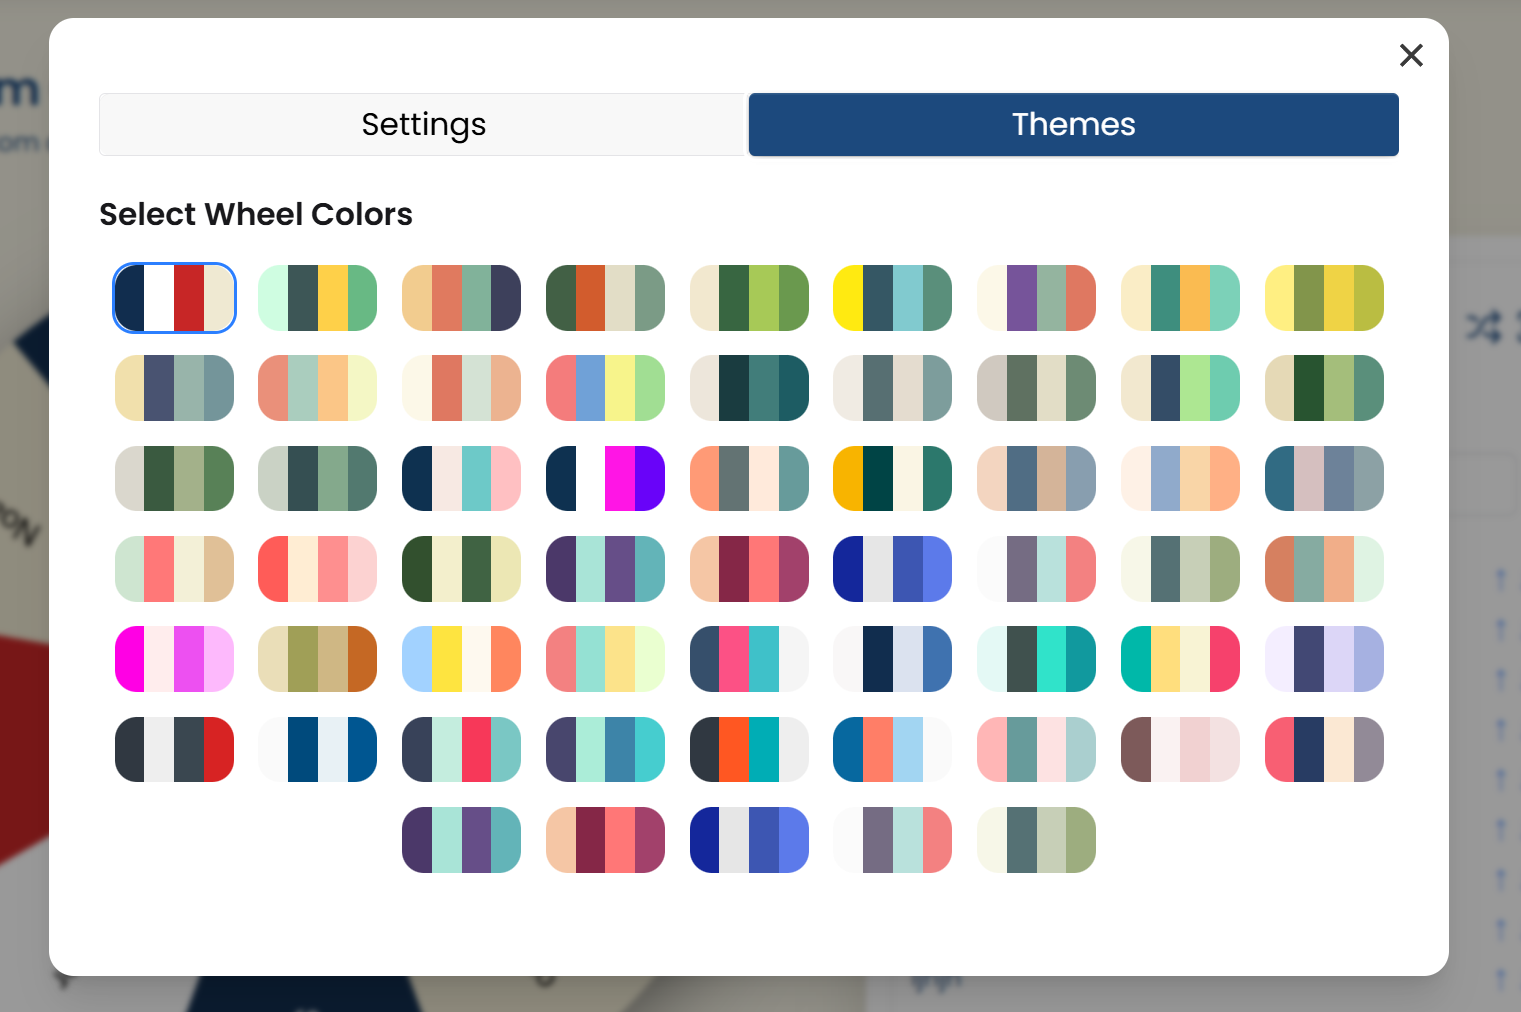Select the coral and crimson theme
This screenshot has height=1012, width=1521.
pyautogui.click(x=605, y=840)
